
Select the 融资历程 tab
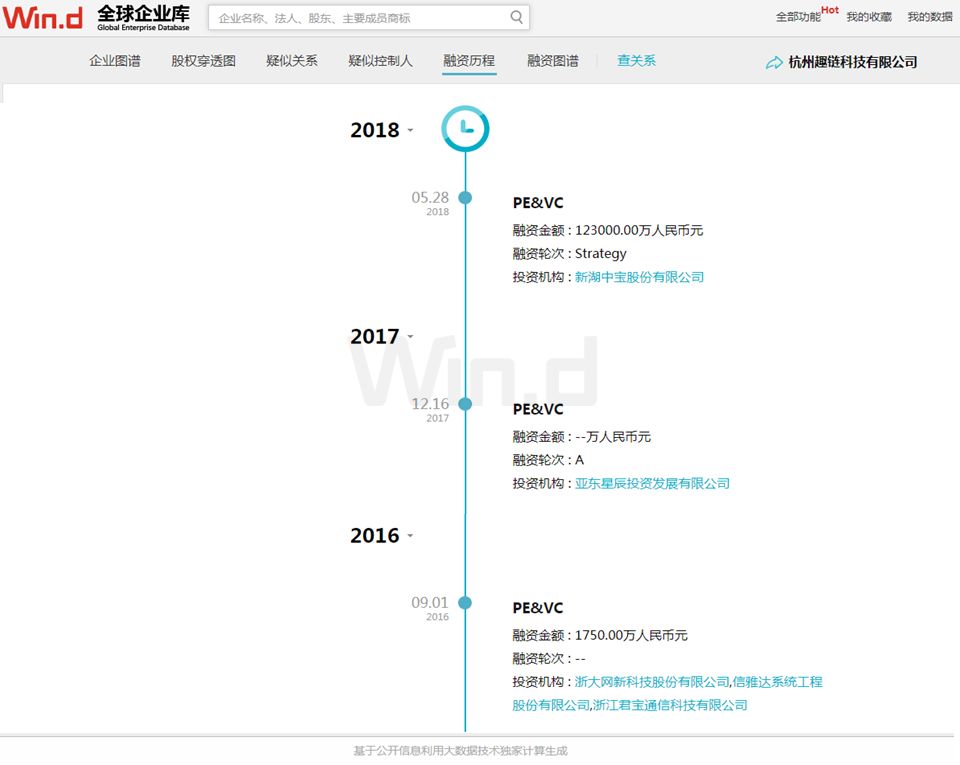[469, 61]
